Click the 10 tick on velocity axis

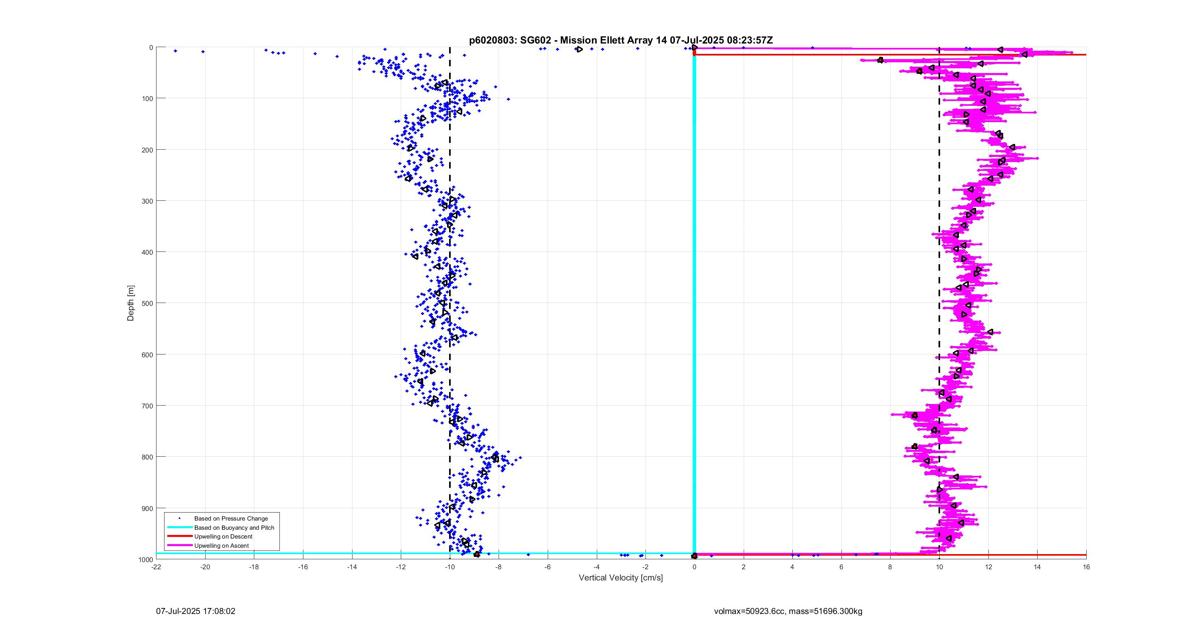click(940, 567)
